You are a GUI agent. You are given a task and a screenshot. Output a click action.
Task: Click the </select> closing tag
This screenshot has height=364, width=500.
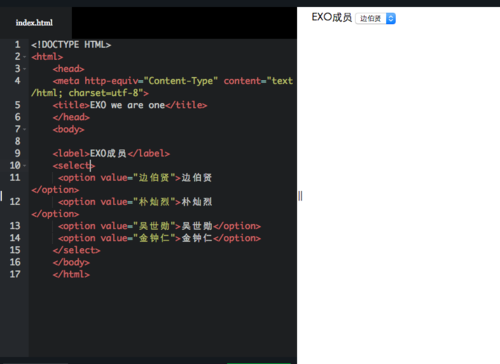76,250
